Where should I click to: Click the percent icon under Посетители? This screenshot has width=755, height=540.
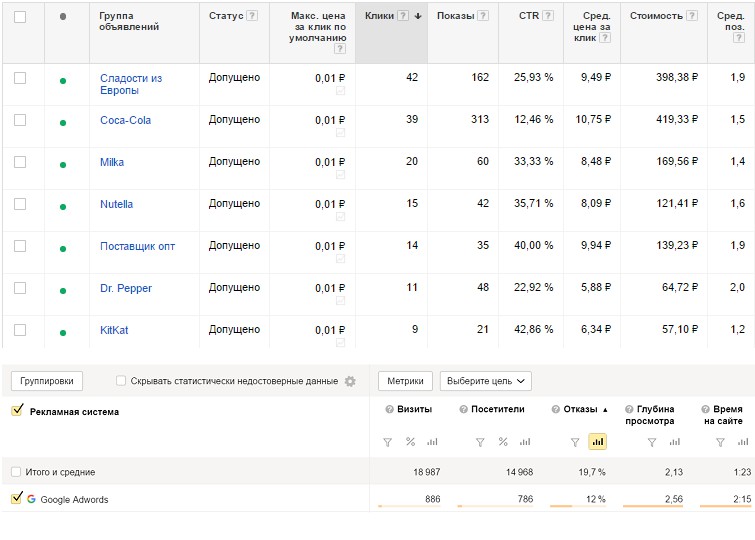(502, 442)
